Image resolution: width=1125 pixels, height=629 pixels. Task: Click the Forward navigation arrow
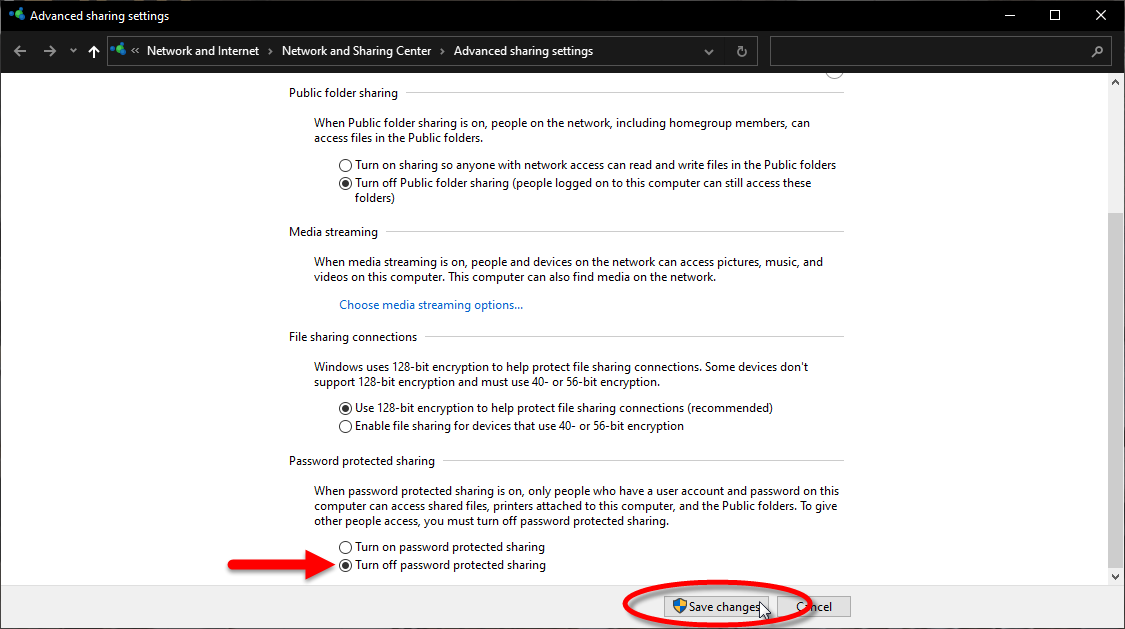click(x=50, y=51)
